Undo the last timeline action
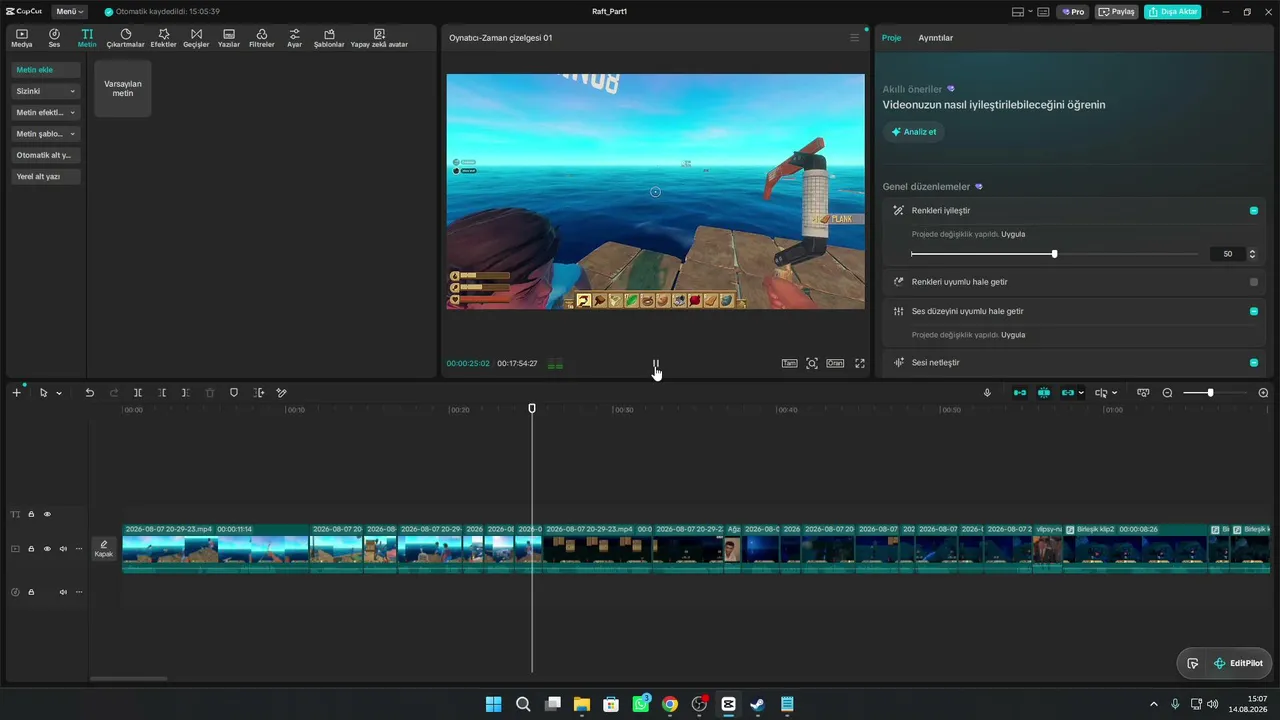Viewport: 1280px width, 720px height. tap(89, 393)
